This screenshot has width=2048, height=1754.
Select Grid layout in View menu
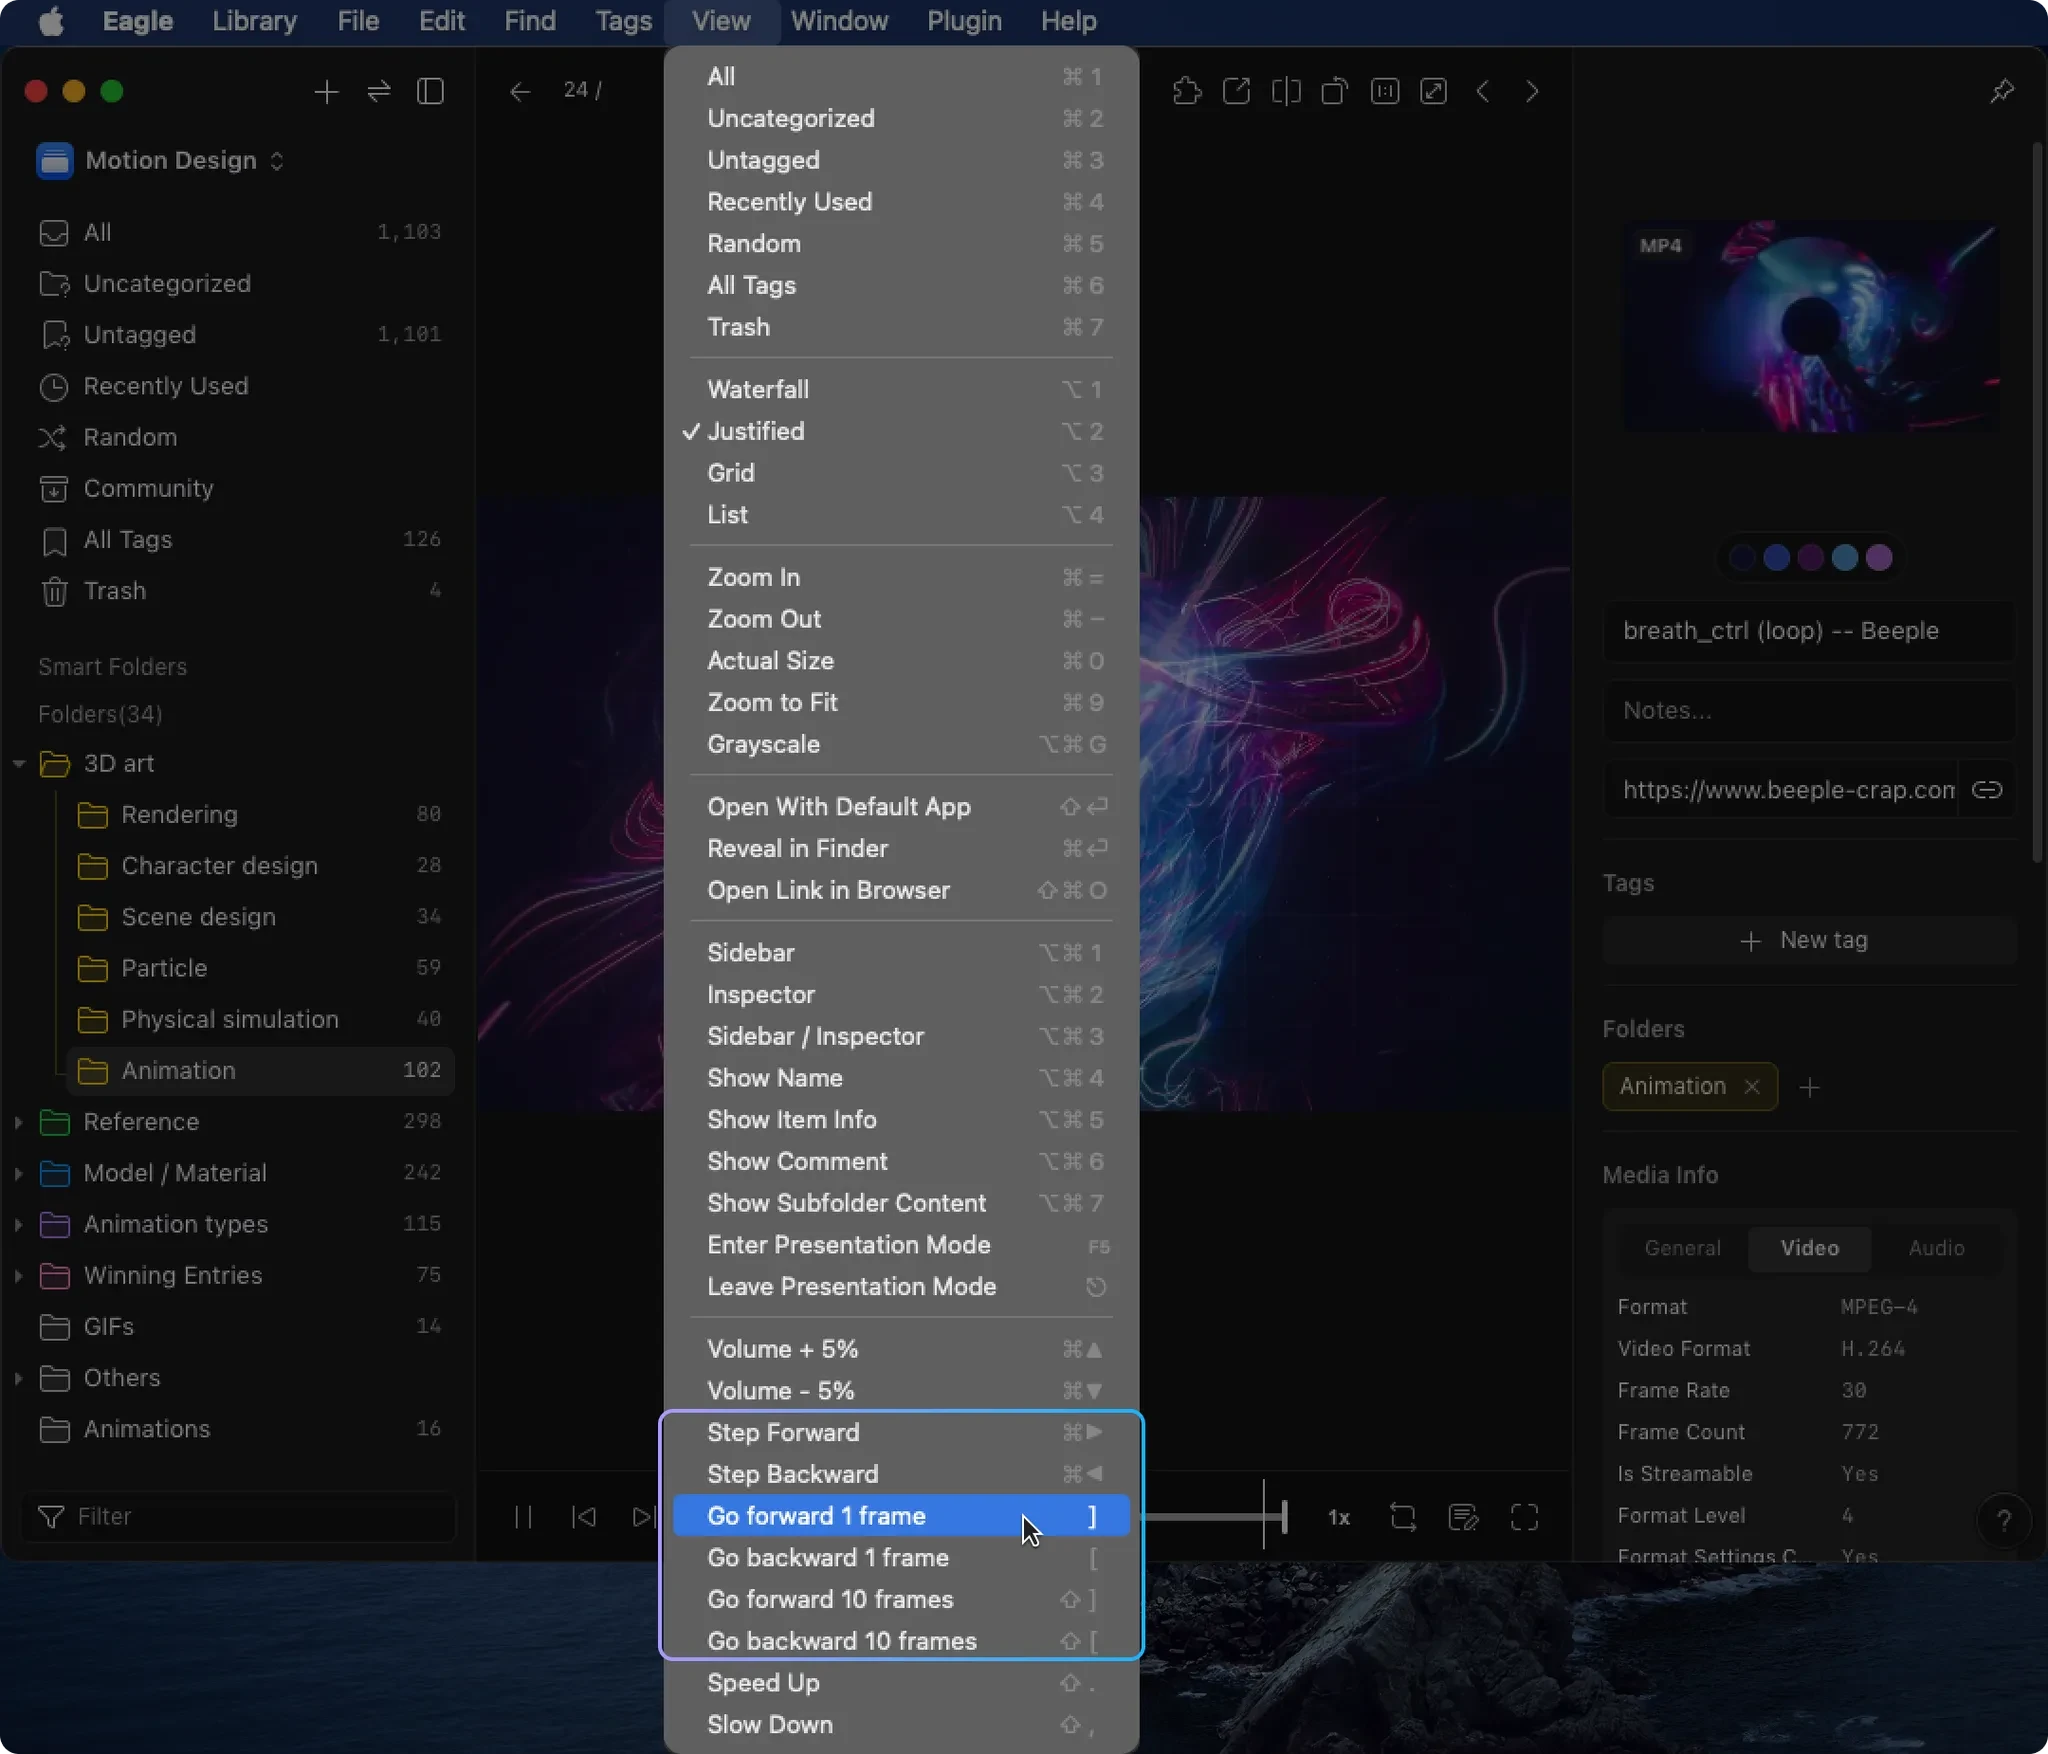coord(901,473)
